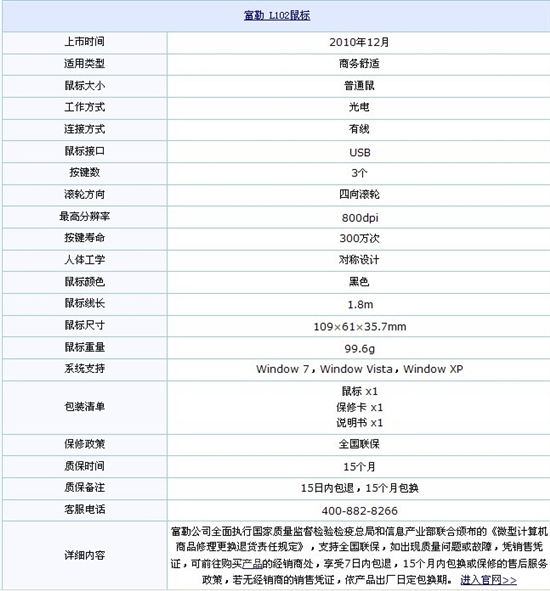Select the 质保备注 label
This screenshot has height=591, width=550.
[84, 487]
